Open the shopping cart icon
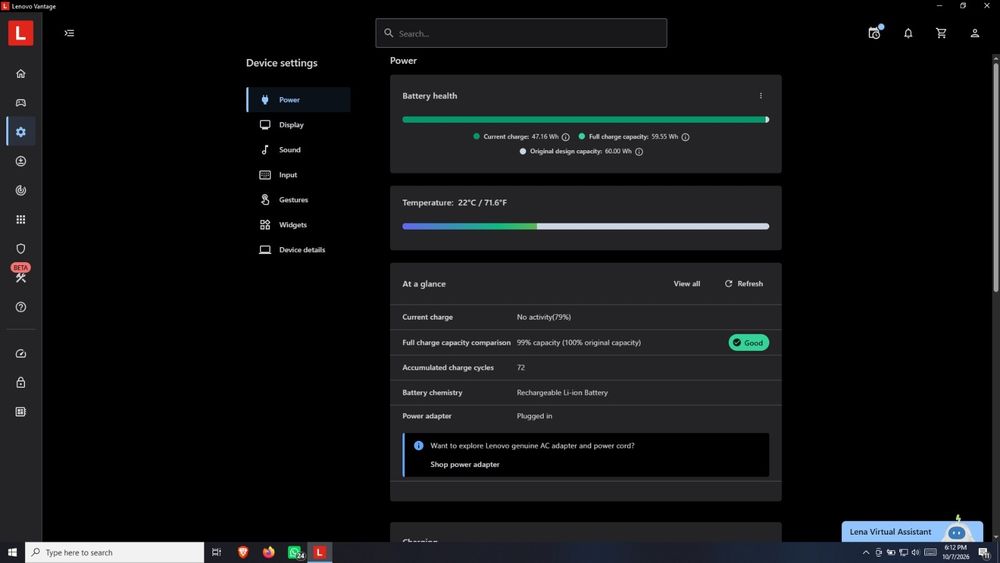1000x563 pixels. (x=941, y=33)
